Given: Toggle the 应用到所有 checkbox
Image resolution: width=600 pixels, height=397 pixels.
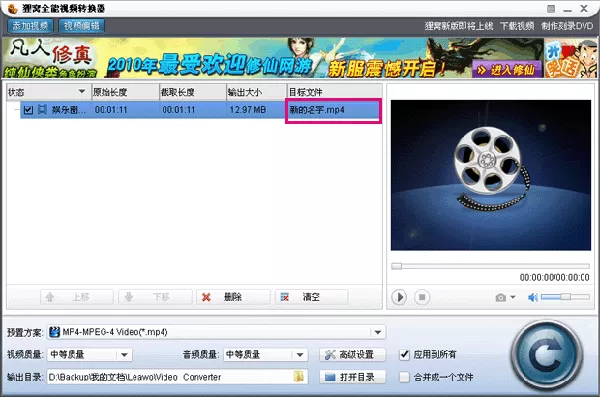Looking at the screenshot, I should [x=404, y=355].
